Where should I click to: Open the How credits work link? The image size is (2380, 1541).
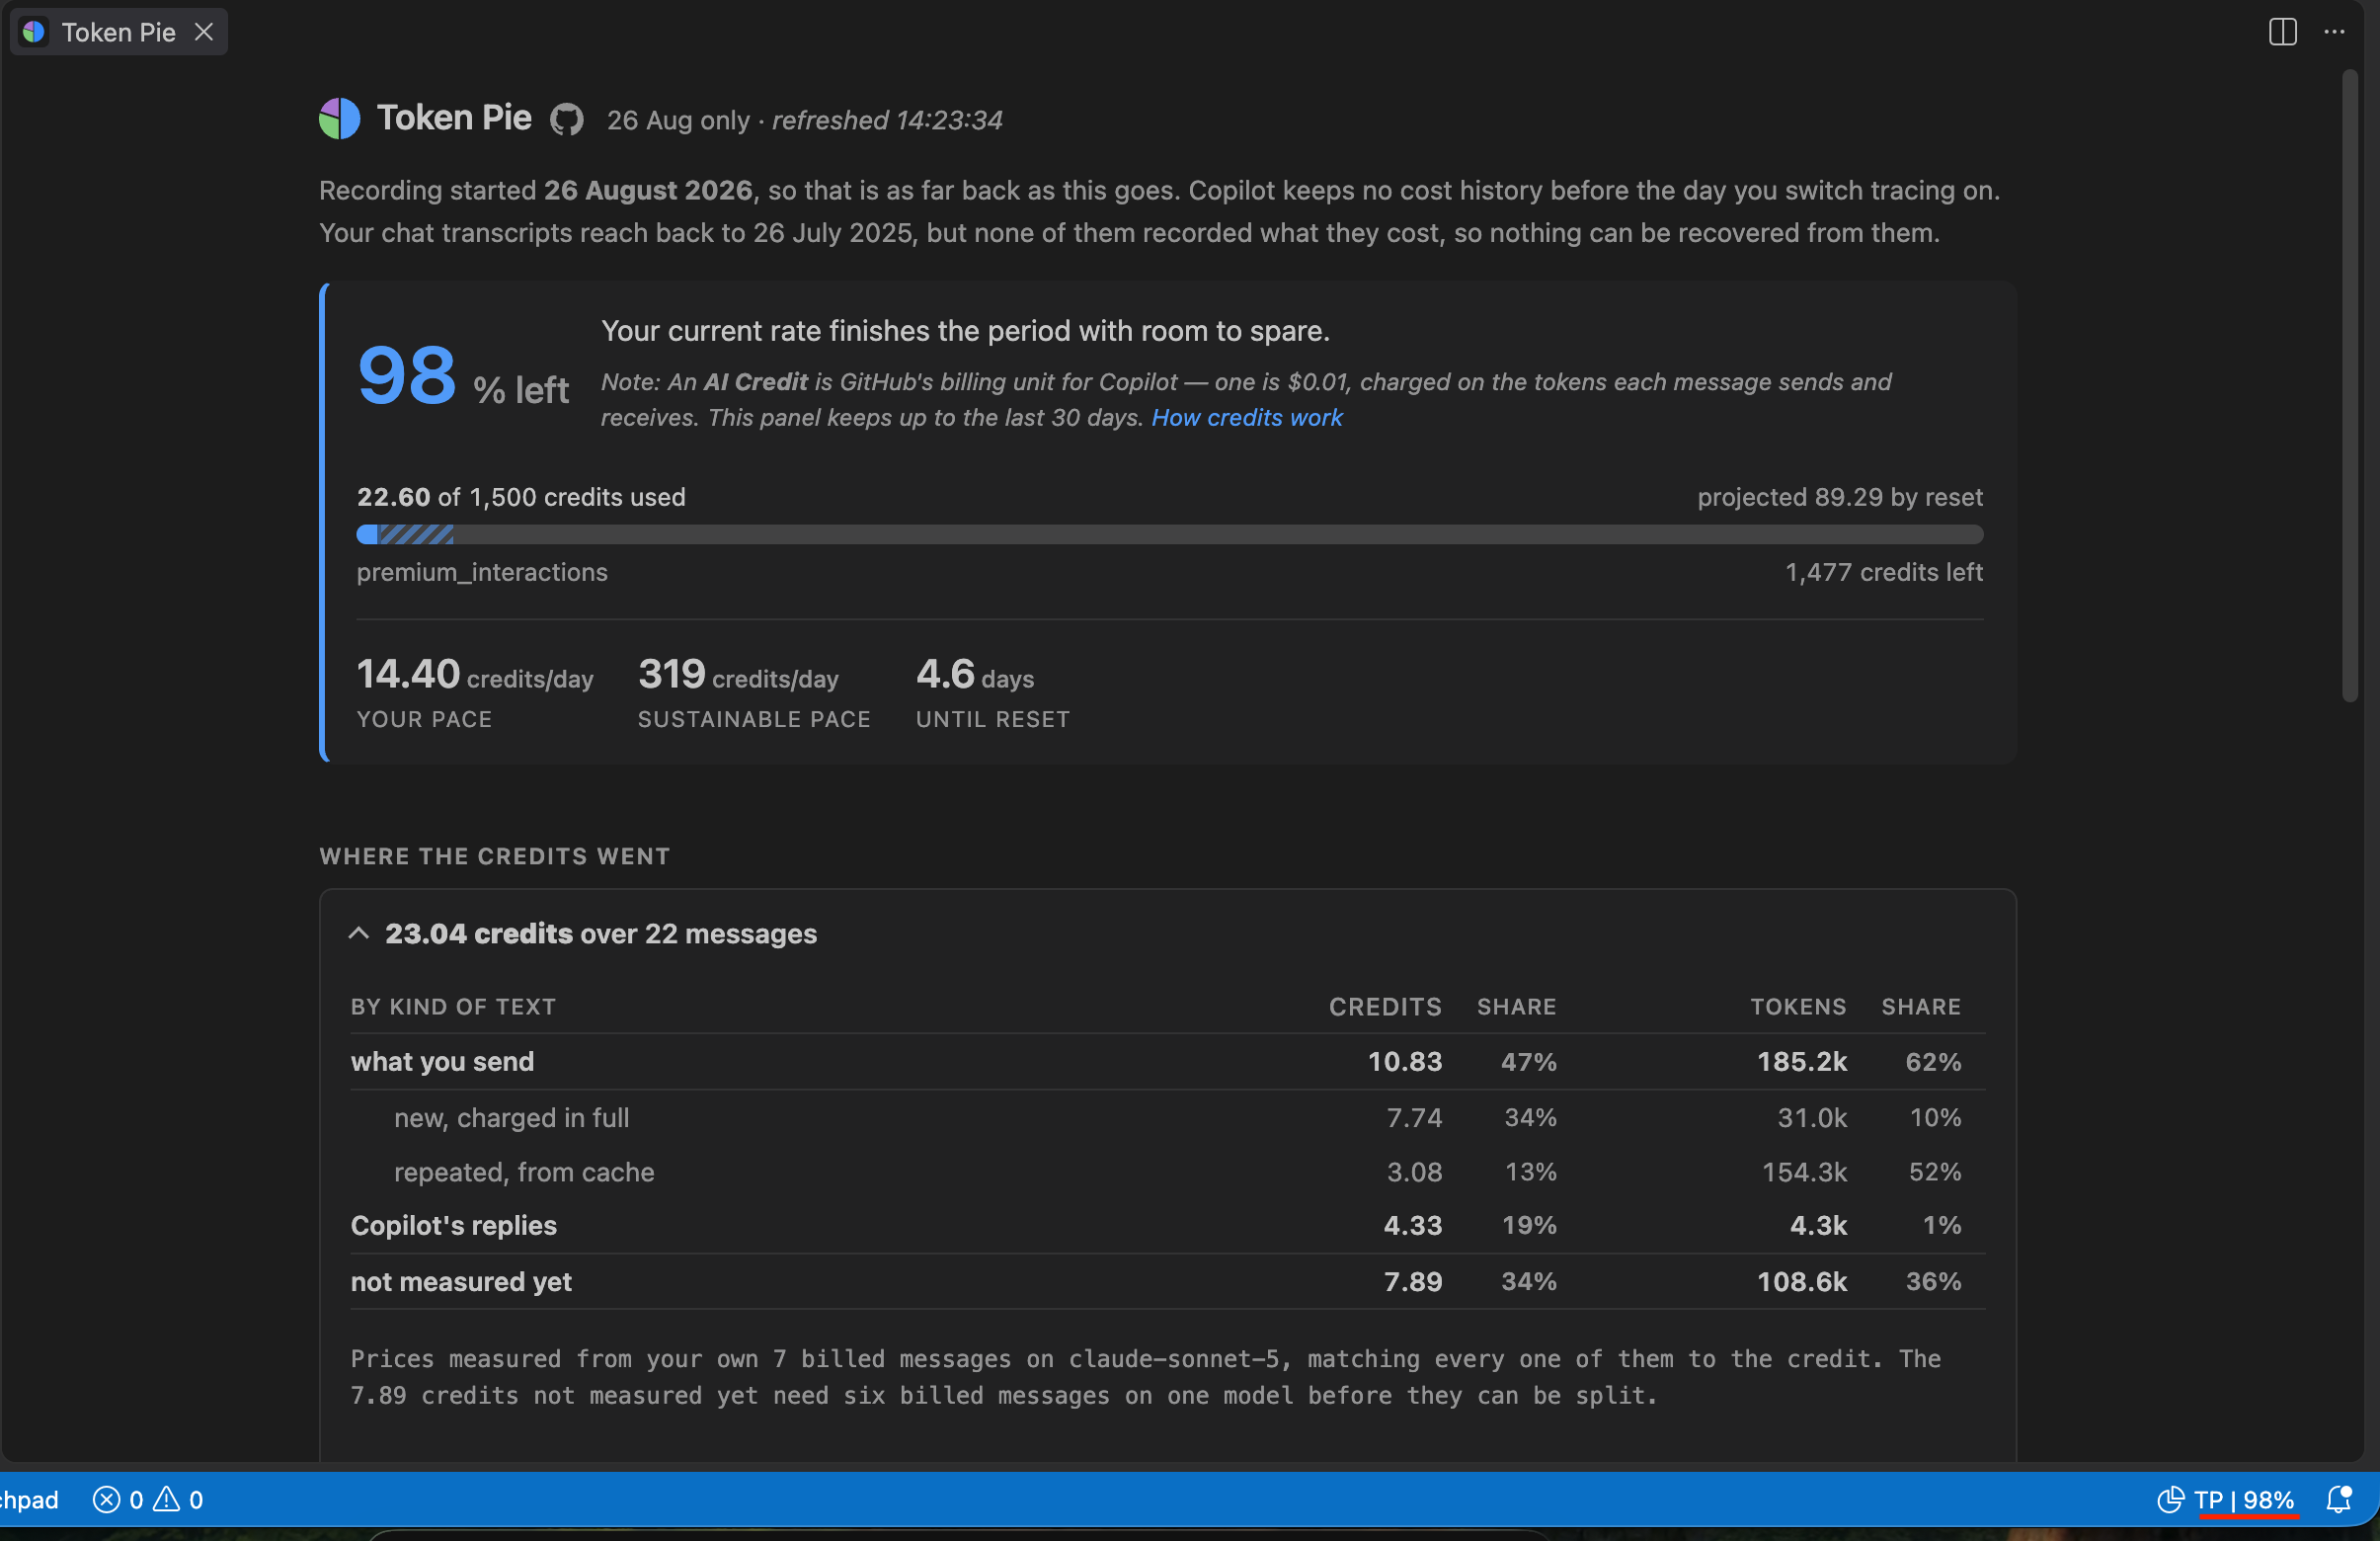click(1246, 418)
